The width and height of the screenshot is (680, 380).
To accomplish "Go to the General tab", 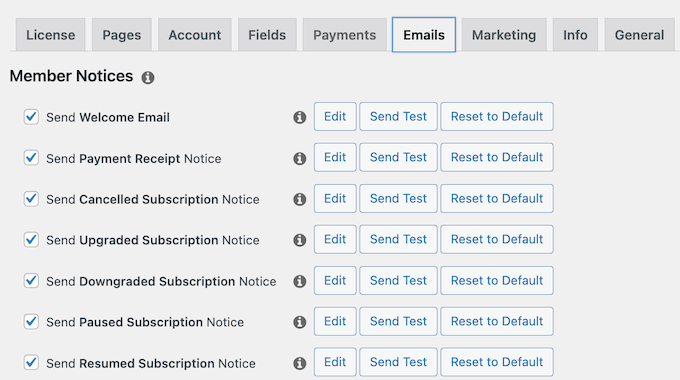I will (640, 35).
